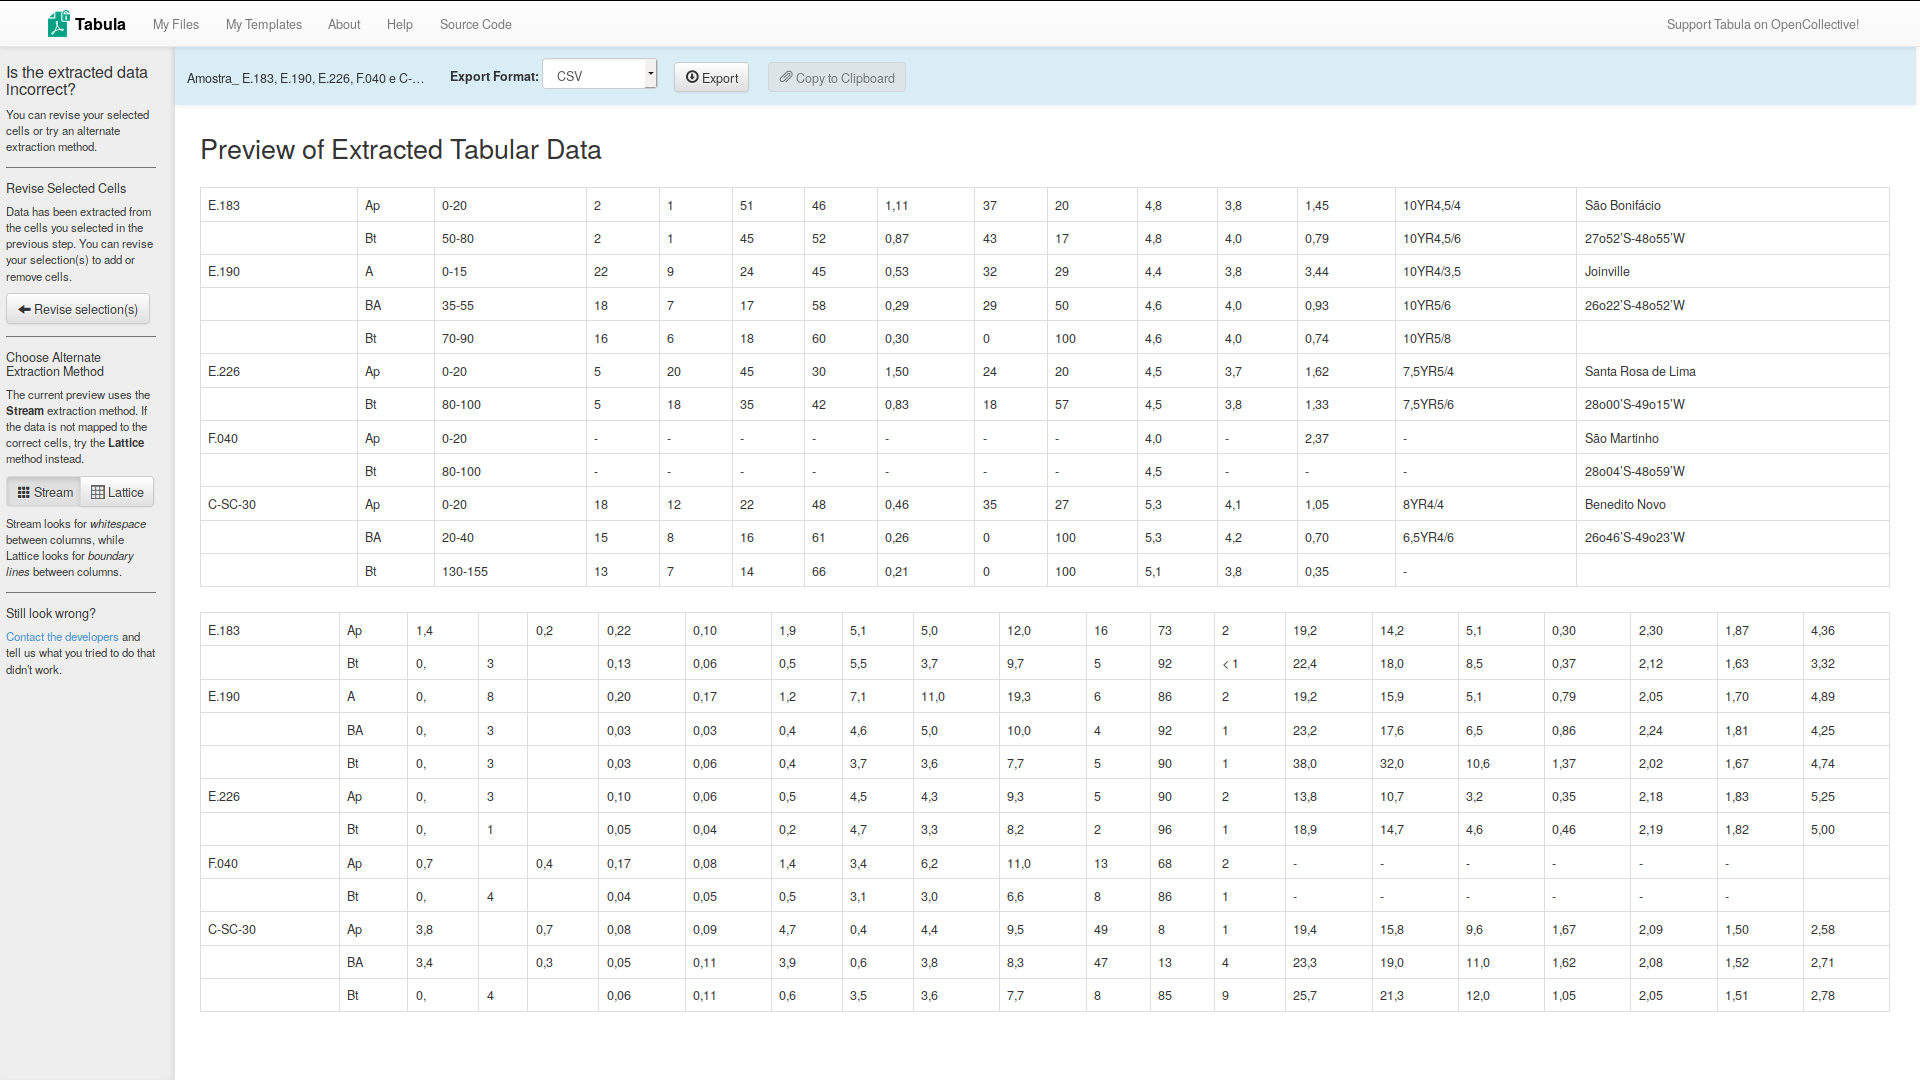Click the CSV export format dropdown arrow
1920x1080 pixels.
(649, 75)
